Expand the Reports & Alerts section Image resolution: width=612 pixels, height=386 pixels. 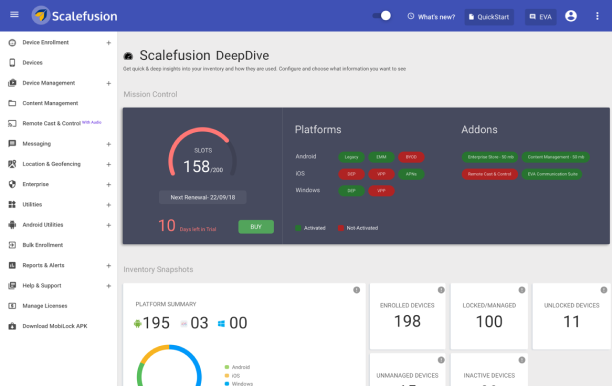(x=109, y=266)
